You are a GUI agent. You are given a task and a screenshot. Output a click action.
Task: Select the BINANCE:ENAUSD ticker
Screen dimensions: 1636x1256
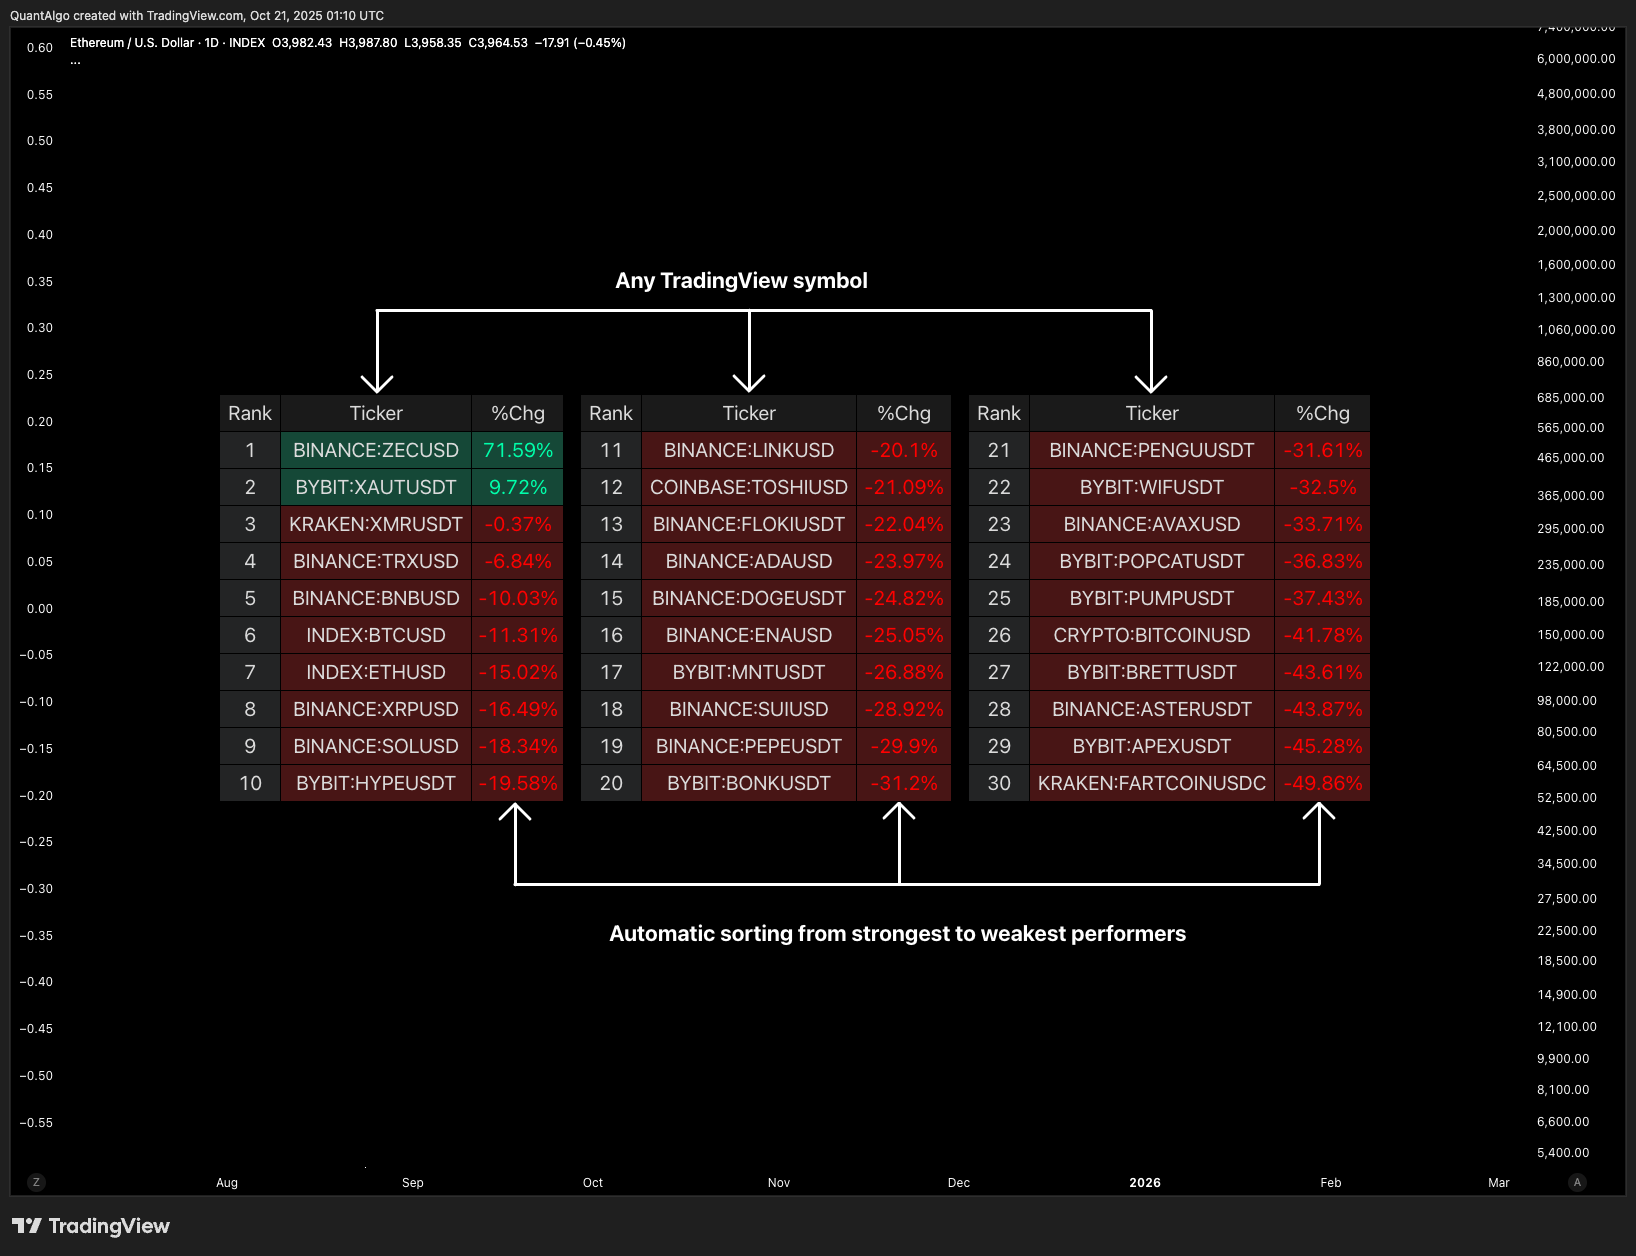click(x=749, y=635)
